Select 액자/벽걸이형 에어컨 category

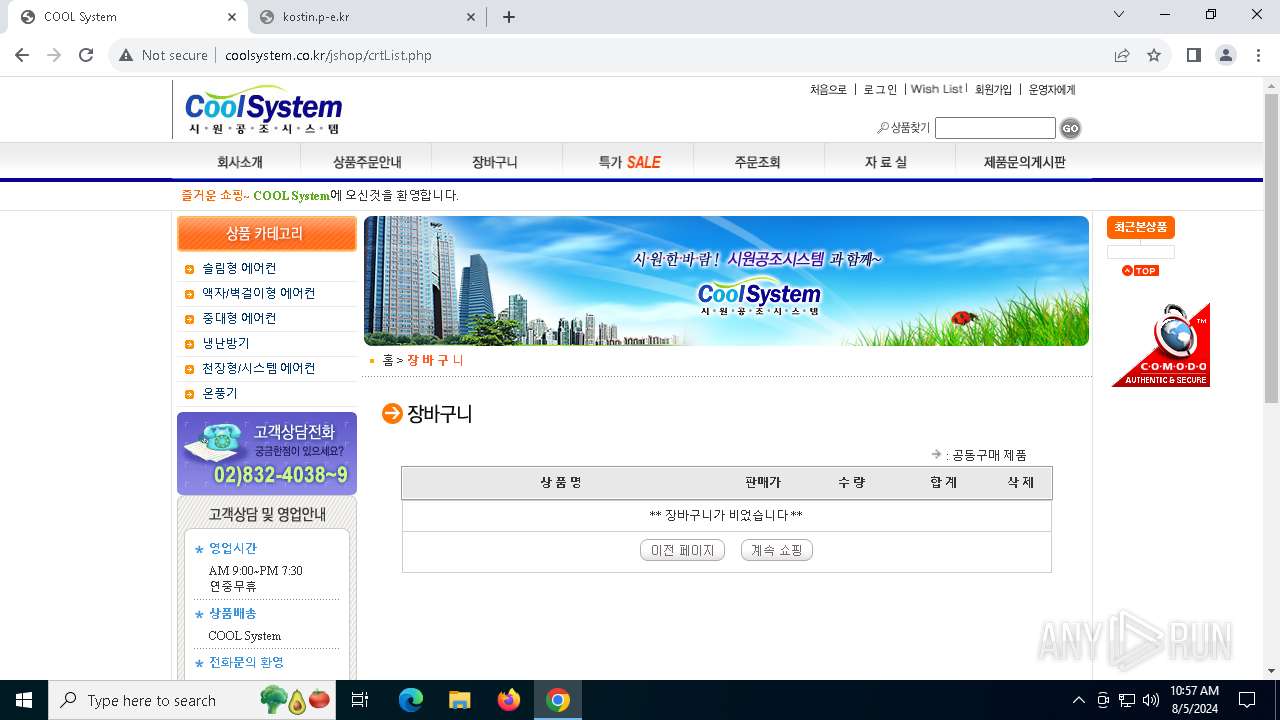[x=258, y=293]
